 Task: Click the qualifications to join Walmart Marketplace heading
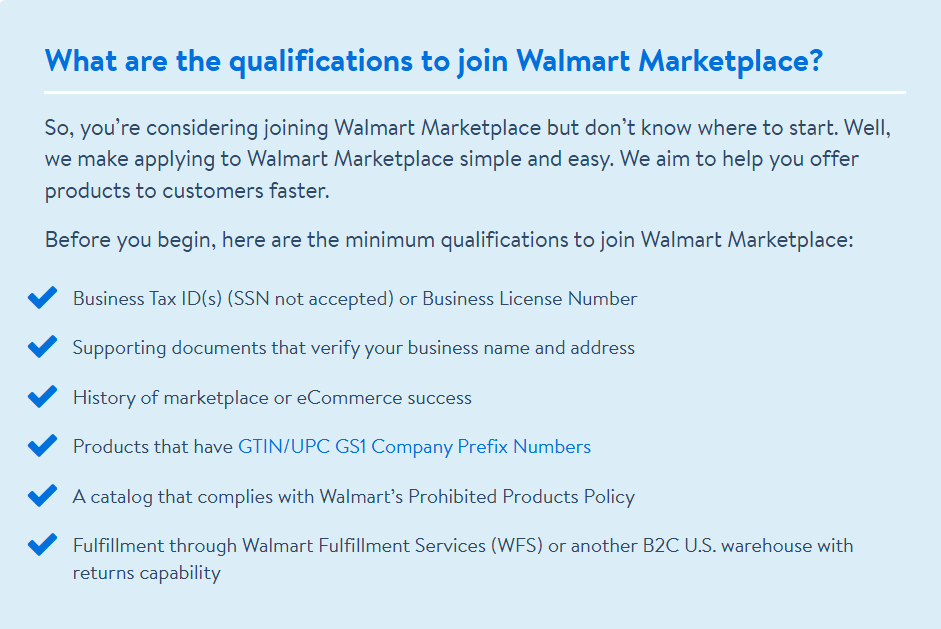pos(434,61)
